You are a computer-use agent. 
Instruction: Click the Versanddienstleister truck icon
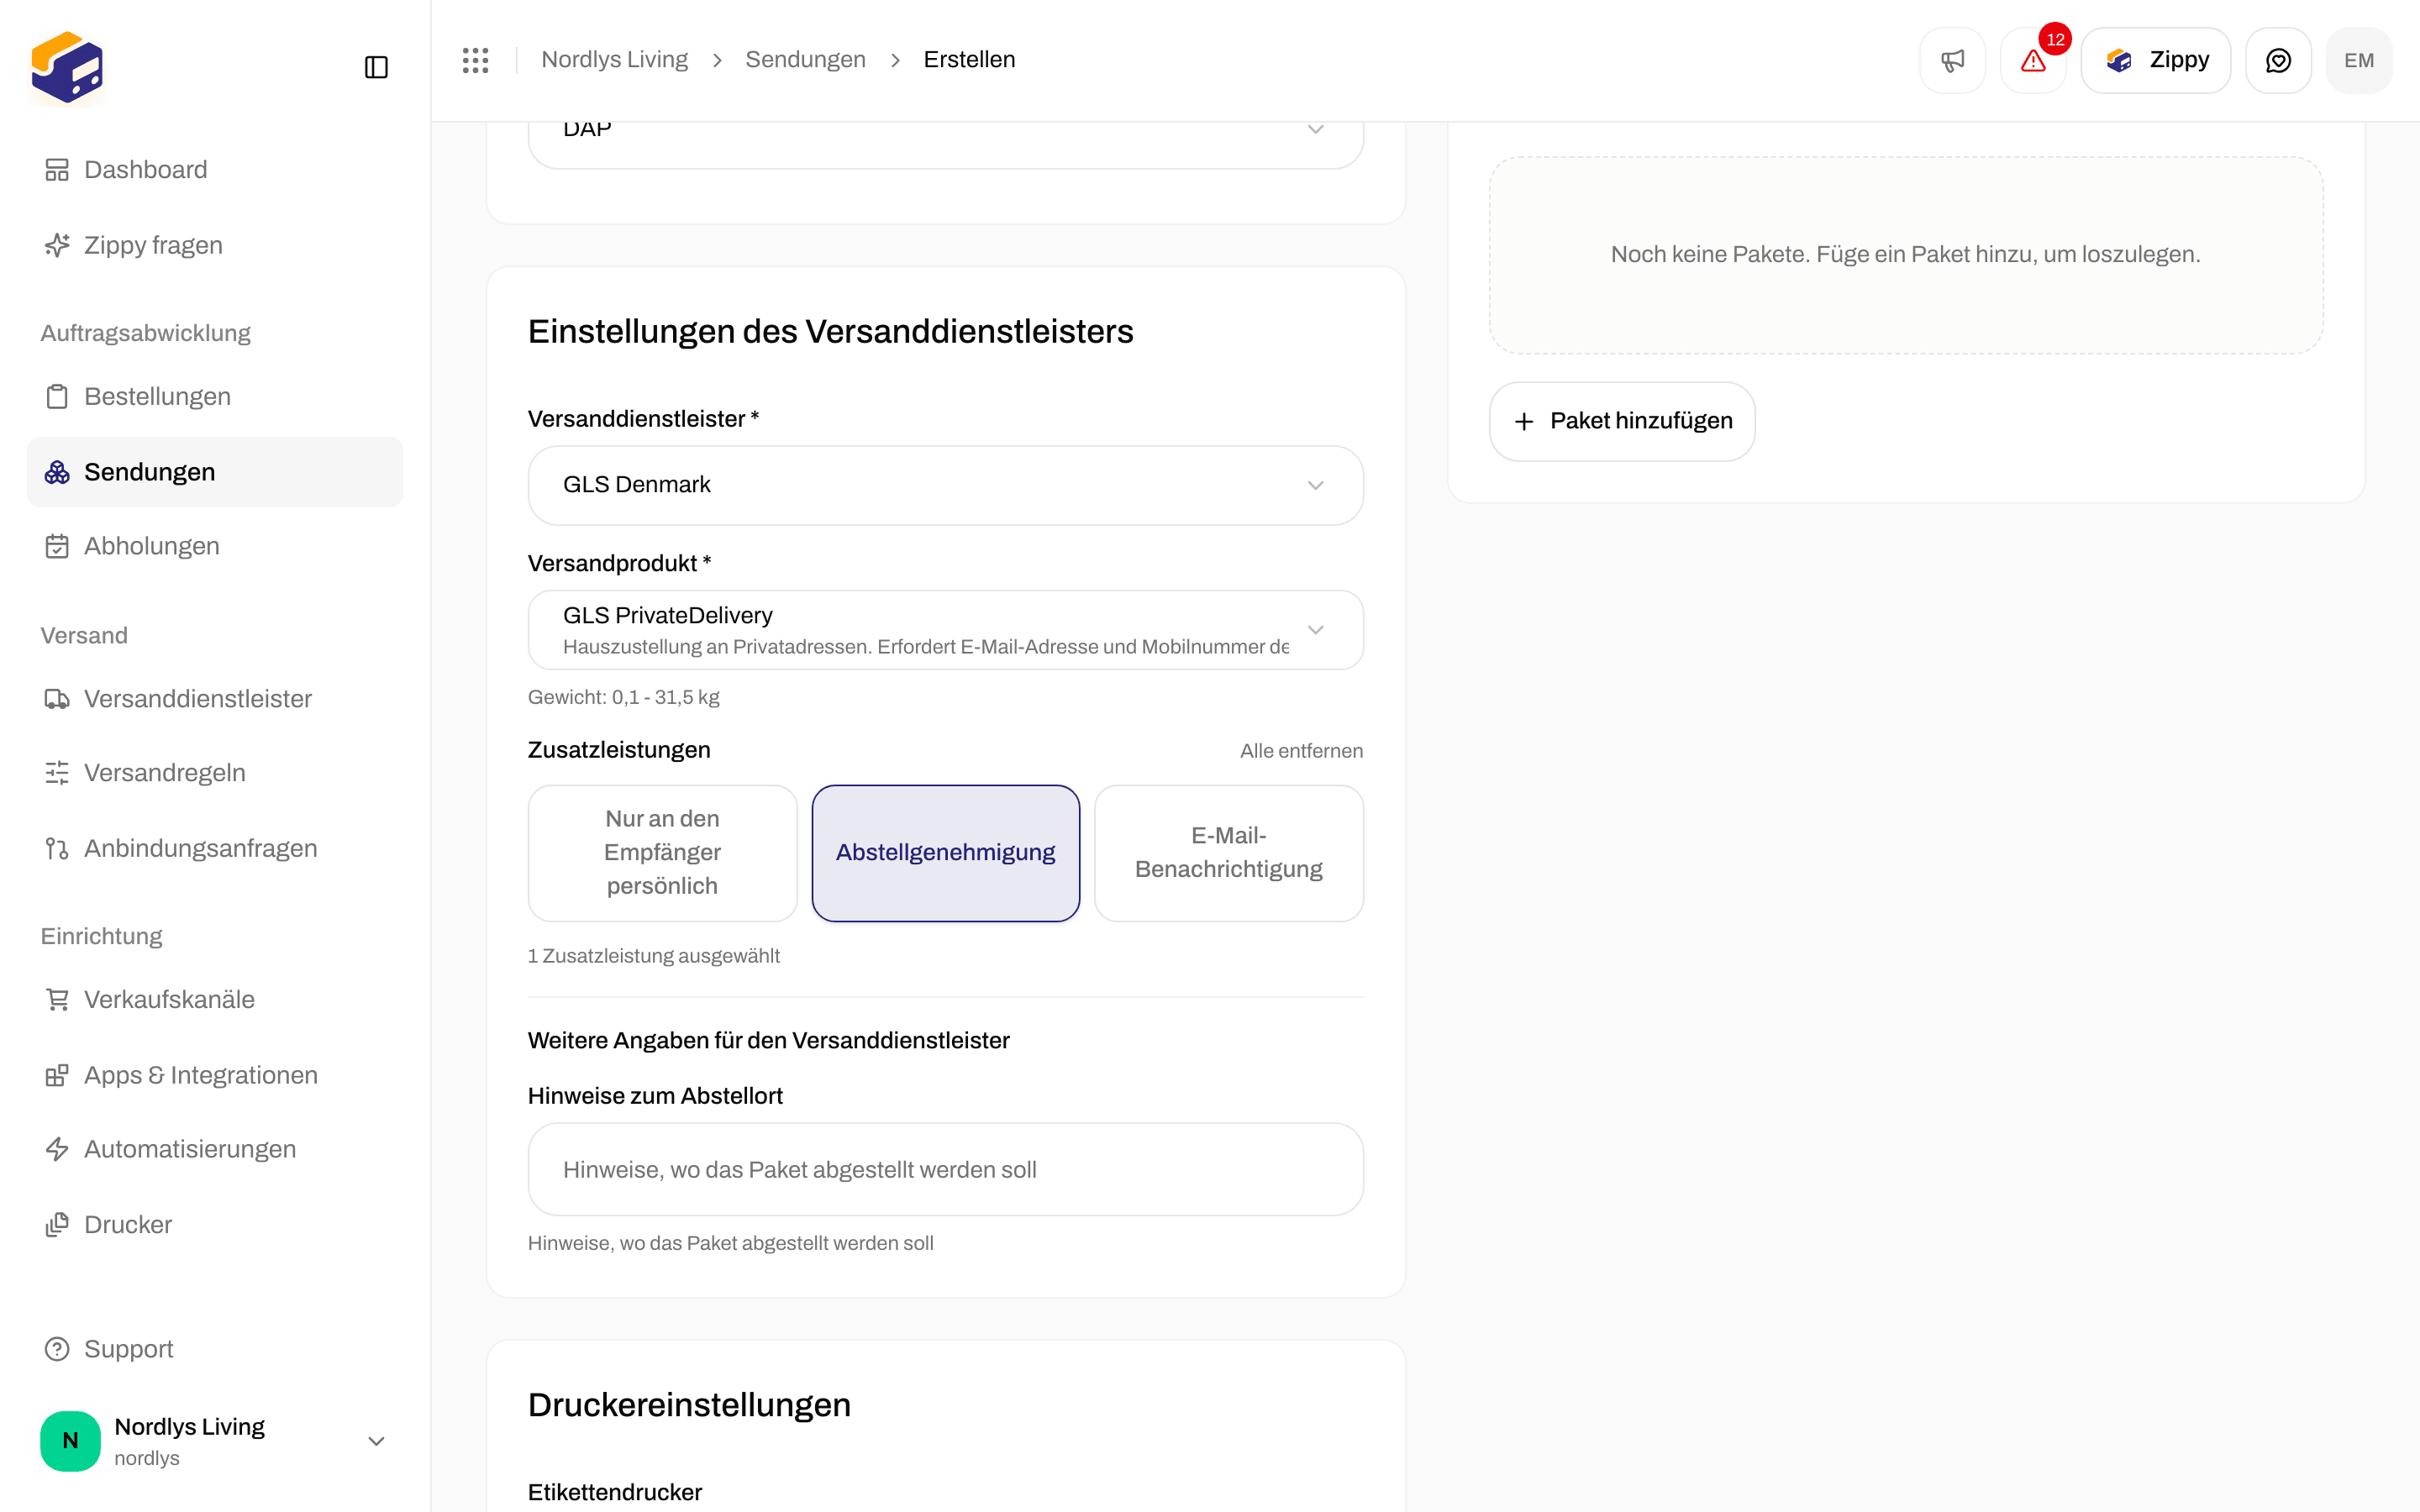(57, 699)
